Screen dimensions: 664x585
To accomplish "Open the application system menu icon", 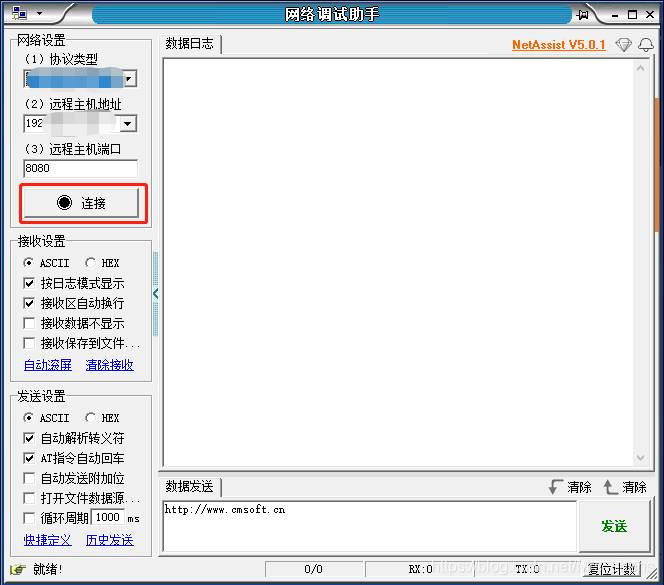I will click(x=19, y=13).
